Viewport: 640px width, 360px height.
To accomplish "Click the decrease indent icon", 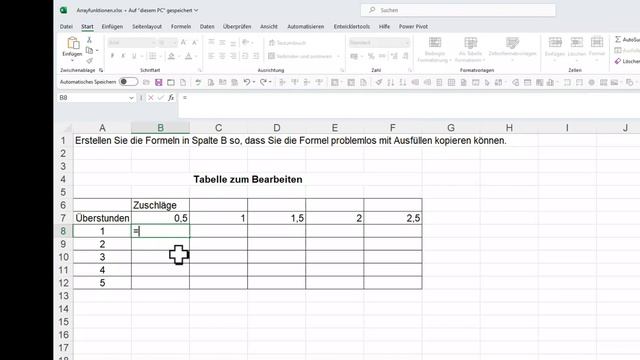I will 245,56.
